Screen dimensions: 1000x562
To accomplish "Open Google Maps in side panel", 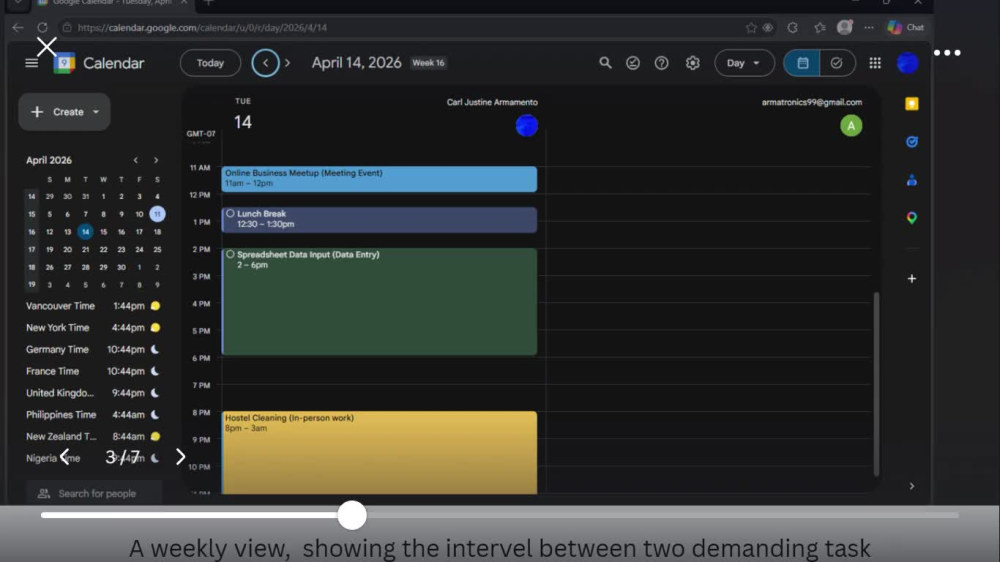I will coord(912,218).
